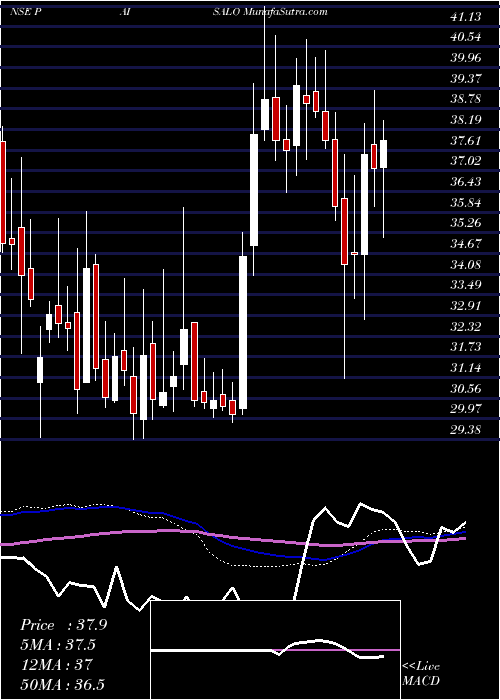500x700 pixels.
Task: Click the tallest white breakout candle body
Action: click(x=243, y=333)
